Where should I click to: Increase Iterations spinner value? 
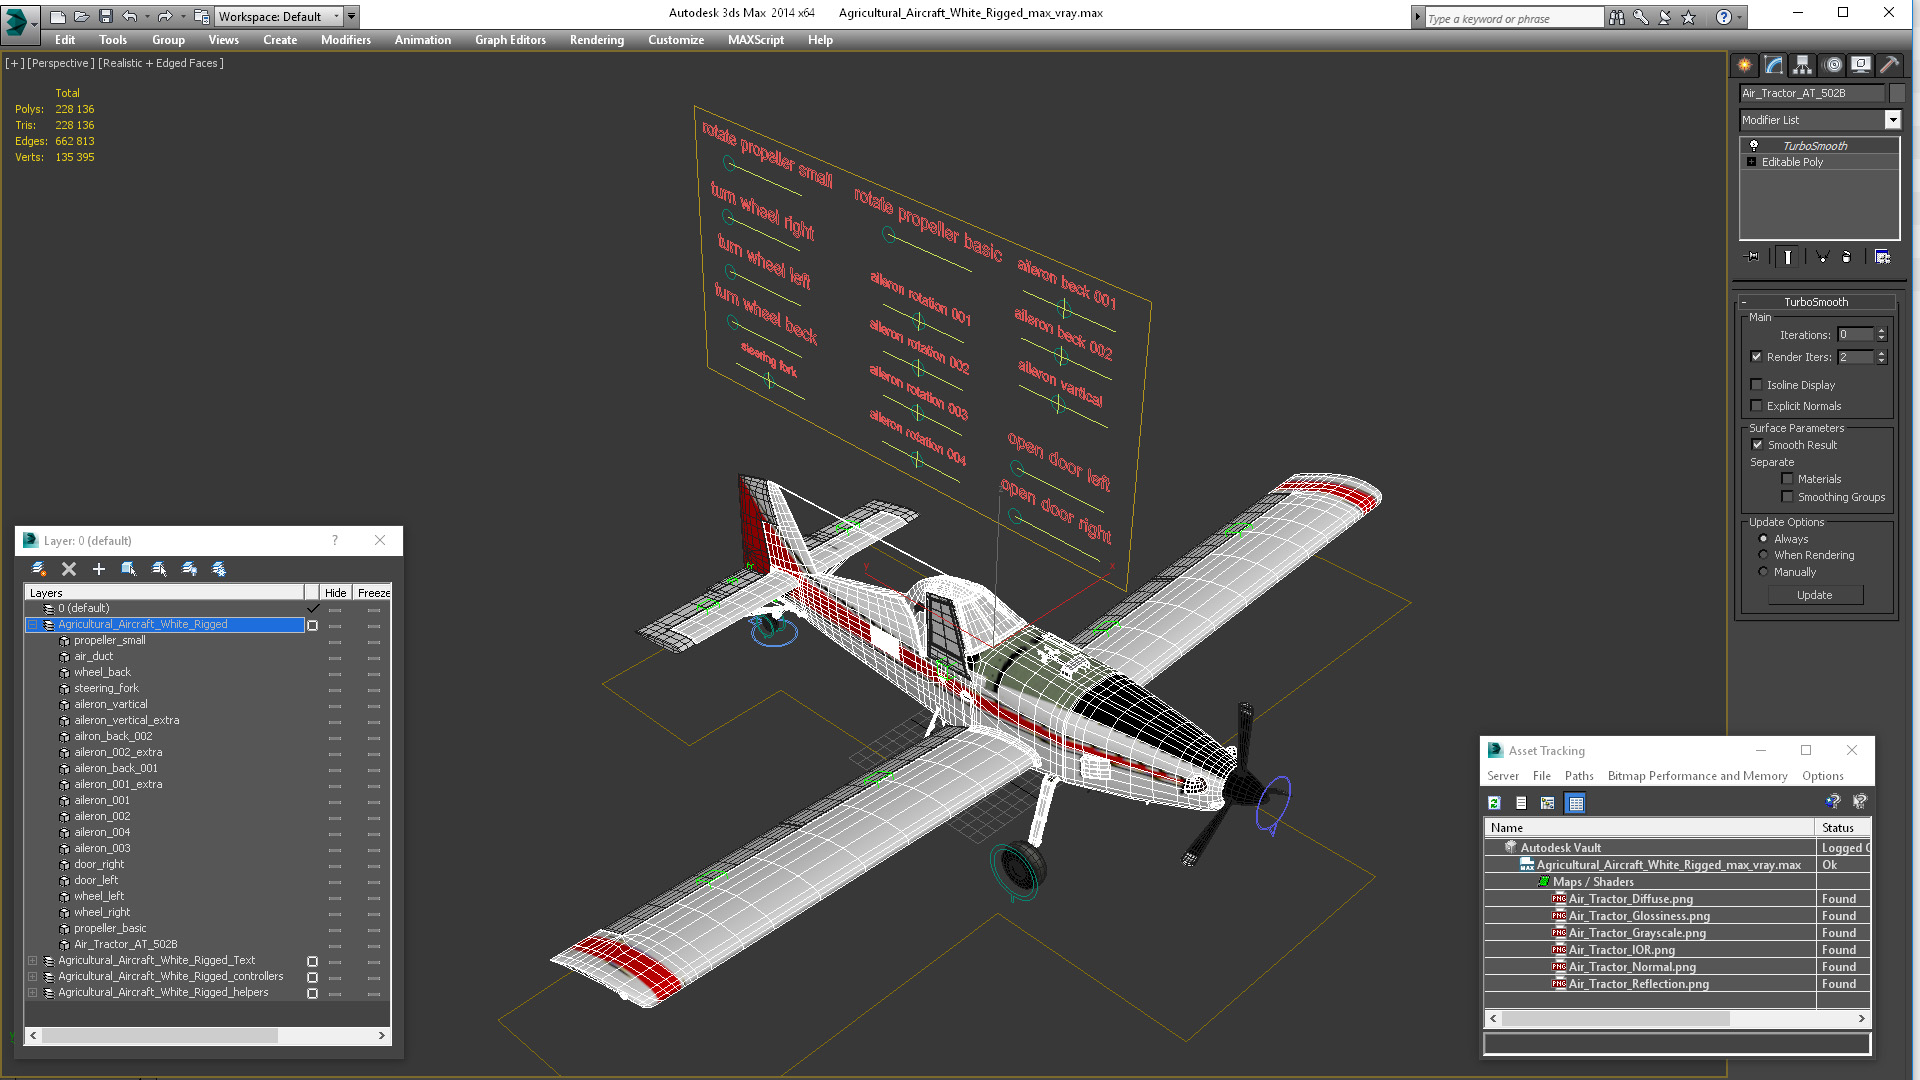point(1881,331)
